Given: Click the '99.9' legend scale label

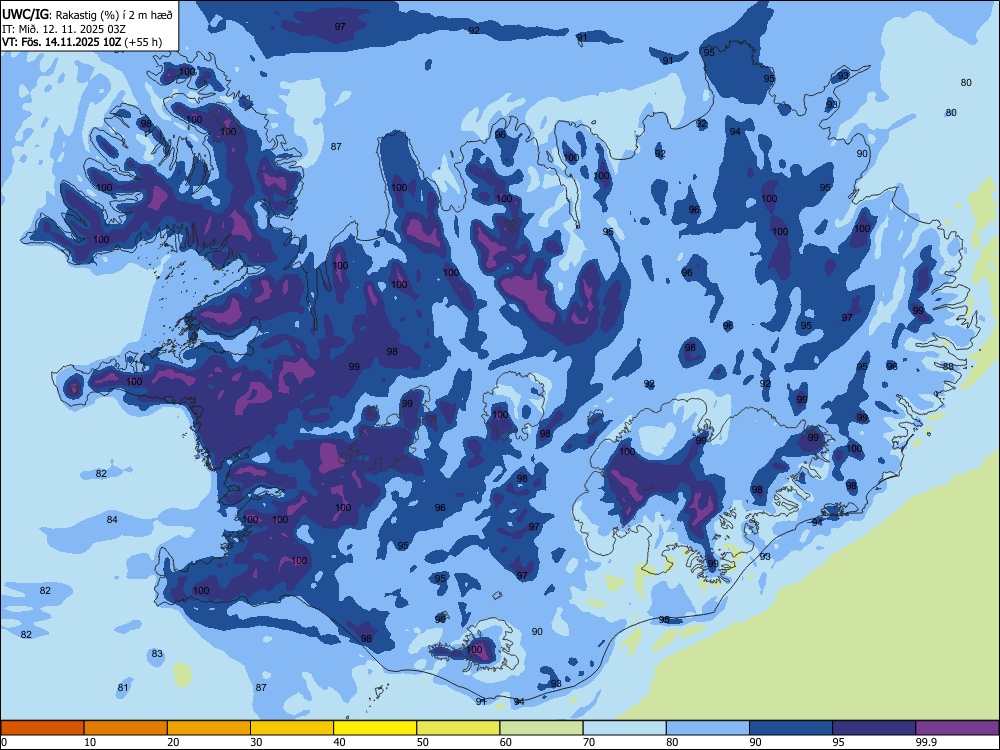Looking at the screenshot, I should tap(925, 742).
